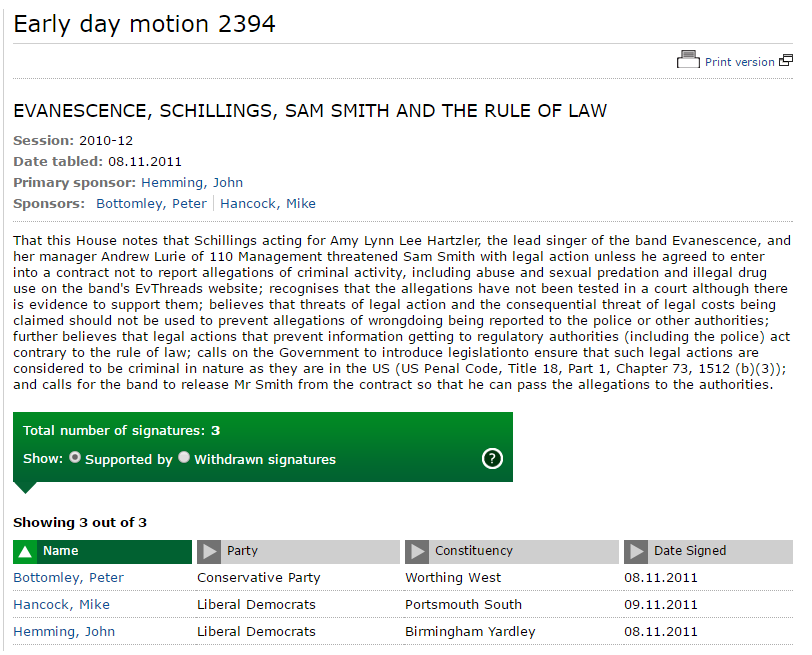The width and height of the screenshot is (812, 655).
Task: Sort the table by Name header
Action: [103, 552]
